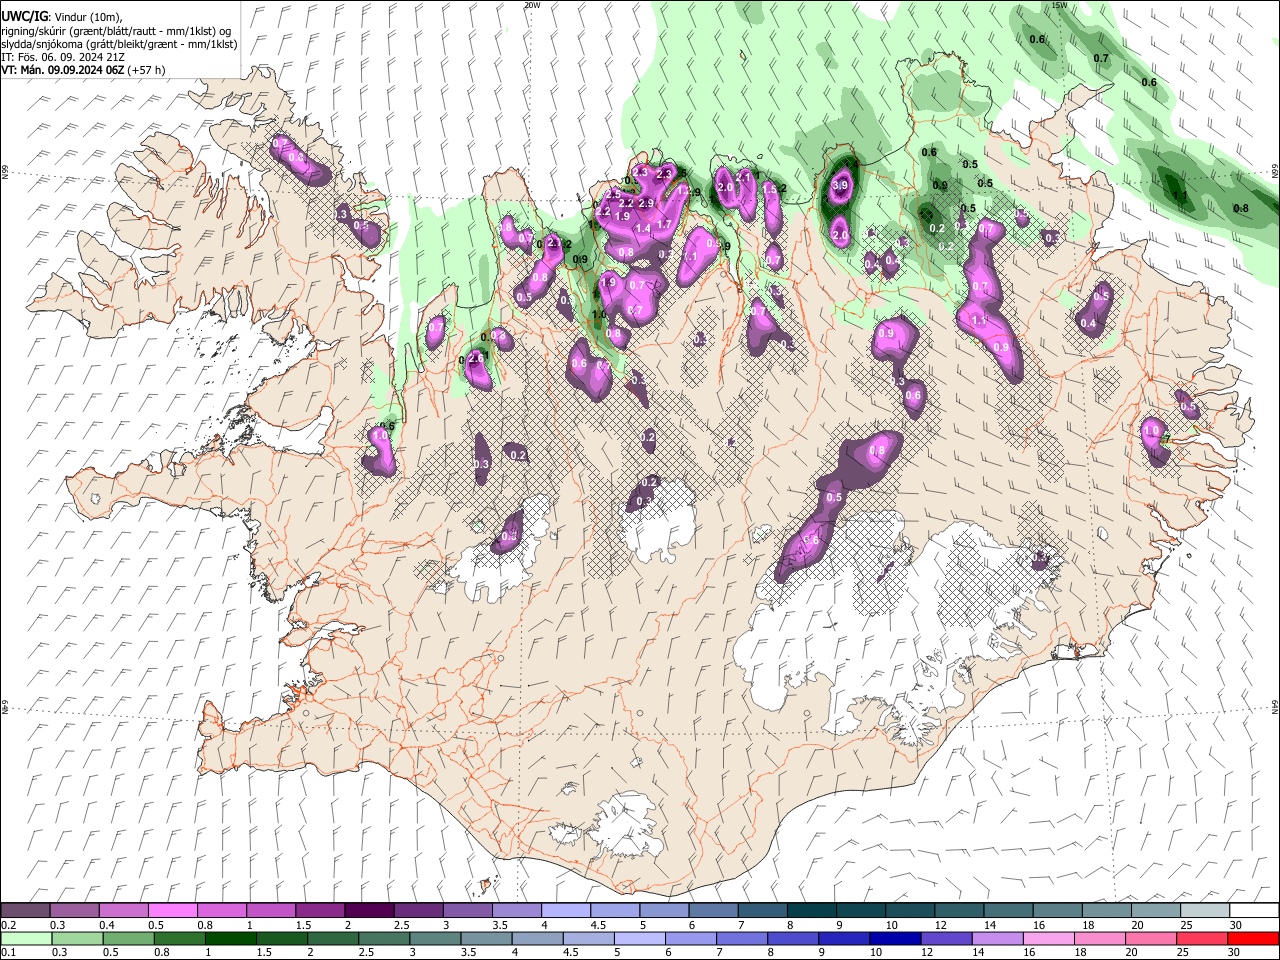Image resolution: width=1280 pixels, height=960 pixels.
Task: Pick the forest green rain swatch between 0.8 and 1
Action: (179, 938)
